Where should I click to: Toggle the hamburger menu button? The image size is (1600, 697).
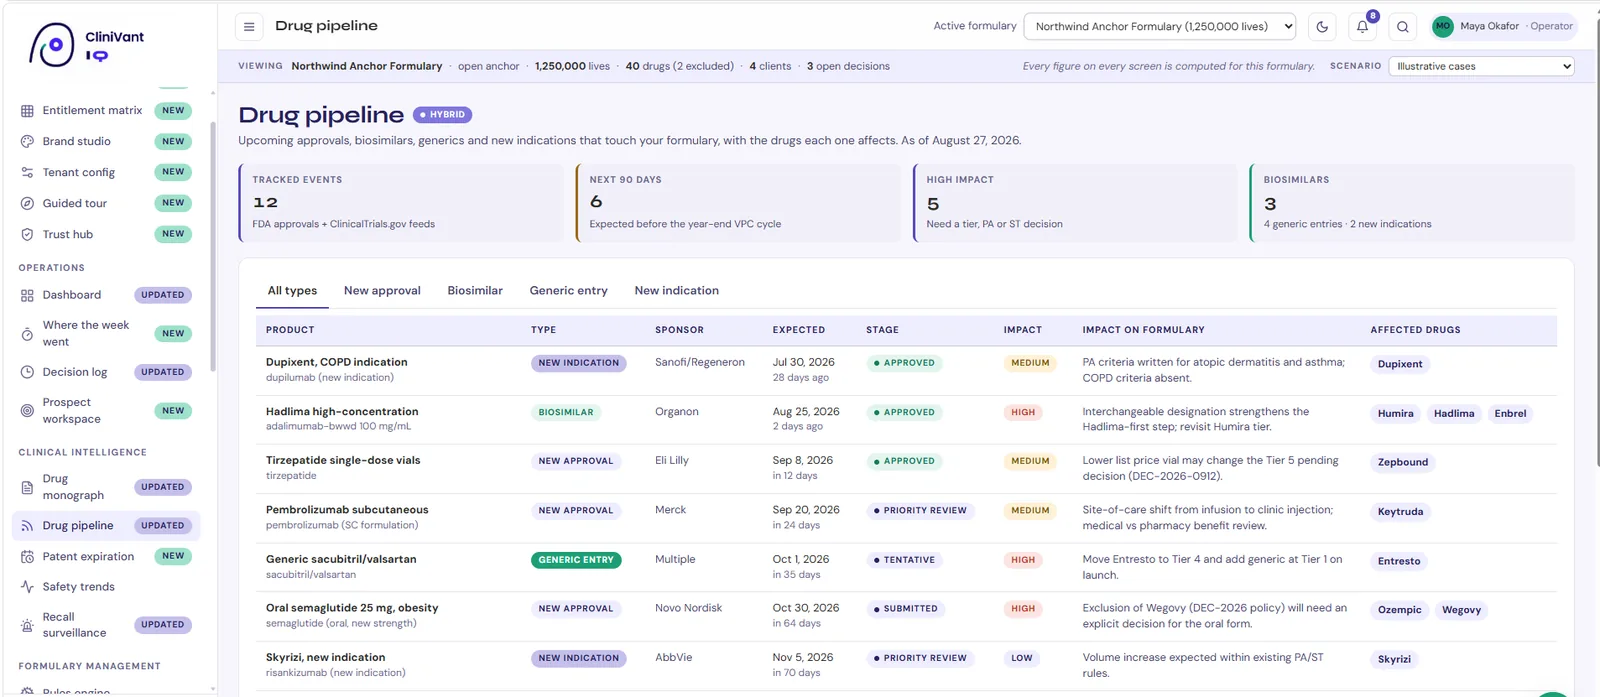point(249,27)
